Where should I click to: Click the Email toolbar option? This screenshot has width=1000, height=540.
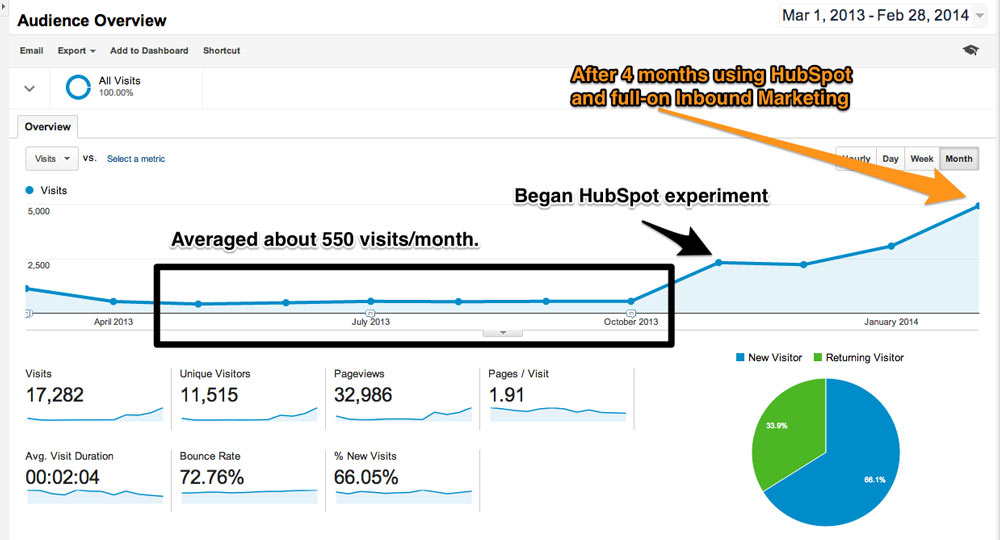[31, 50]
